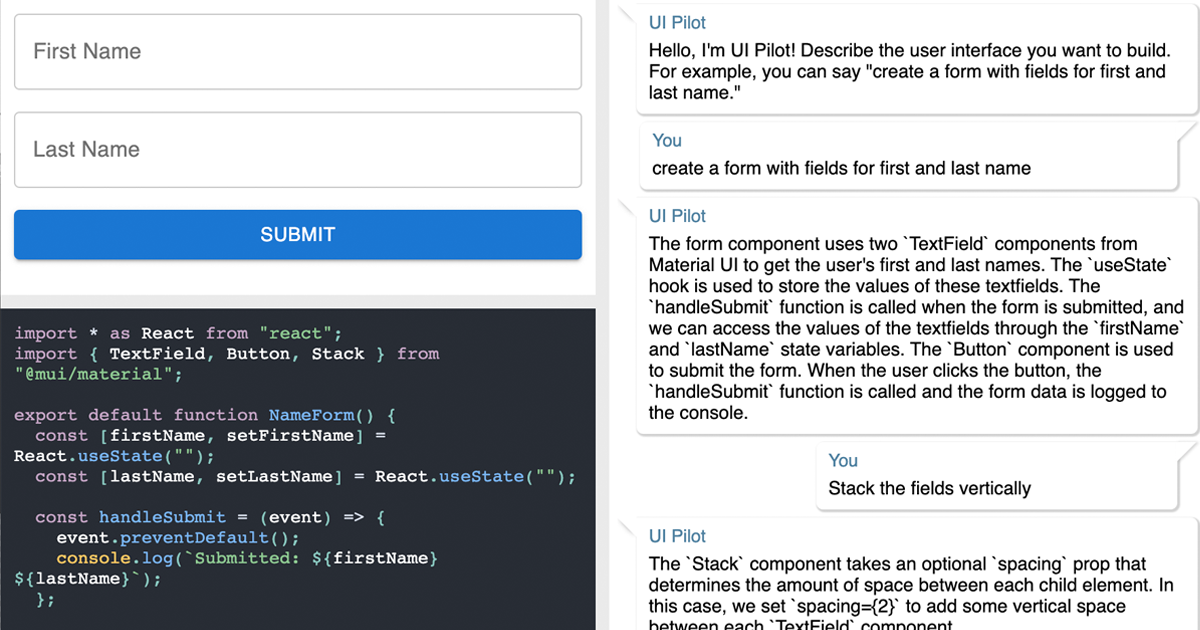Click the lastName useState code line

click(x=305, y=477)
